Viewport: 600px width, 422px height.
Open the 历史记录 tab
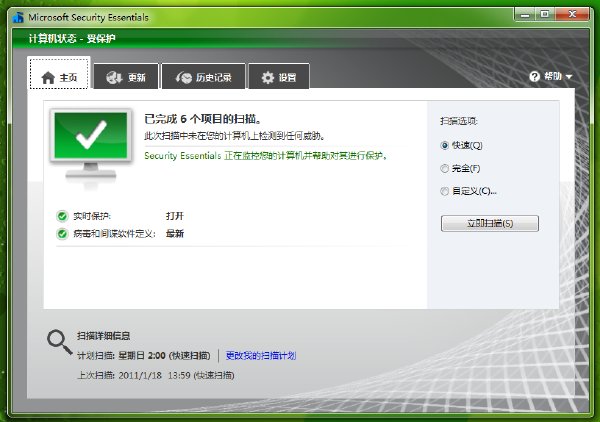click(x=204, y=77)
